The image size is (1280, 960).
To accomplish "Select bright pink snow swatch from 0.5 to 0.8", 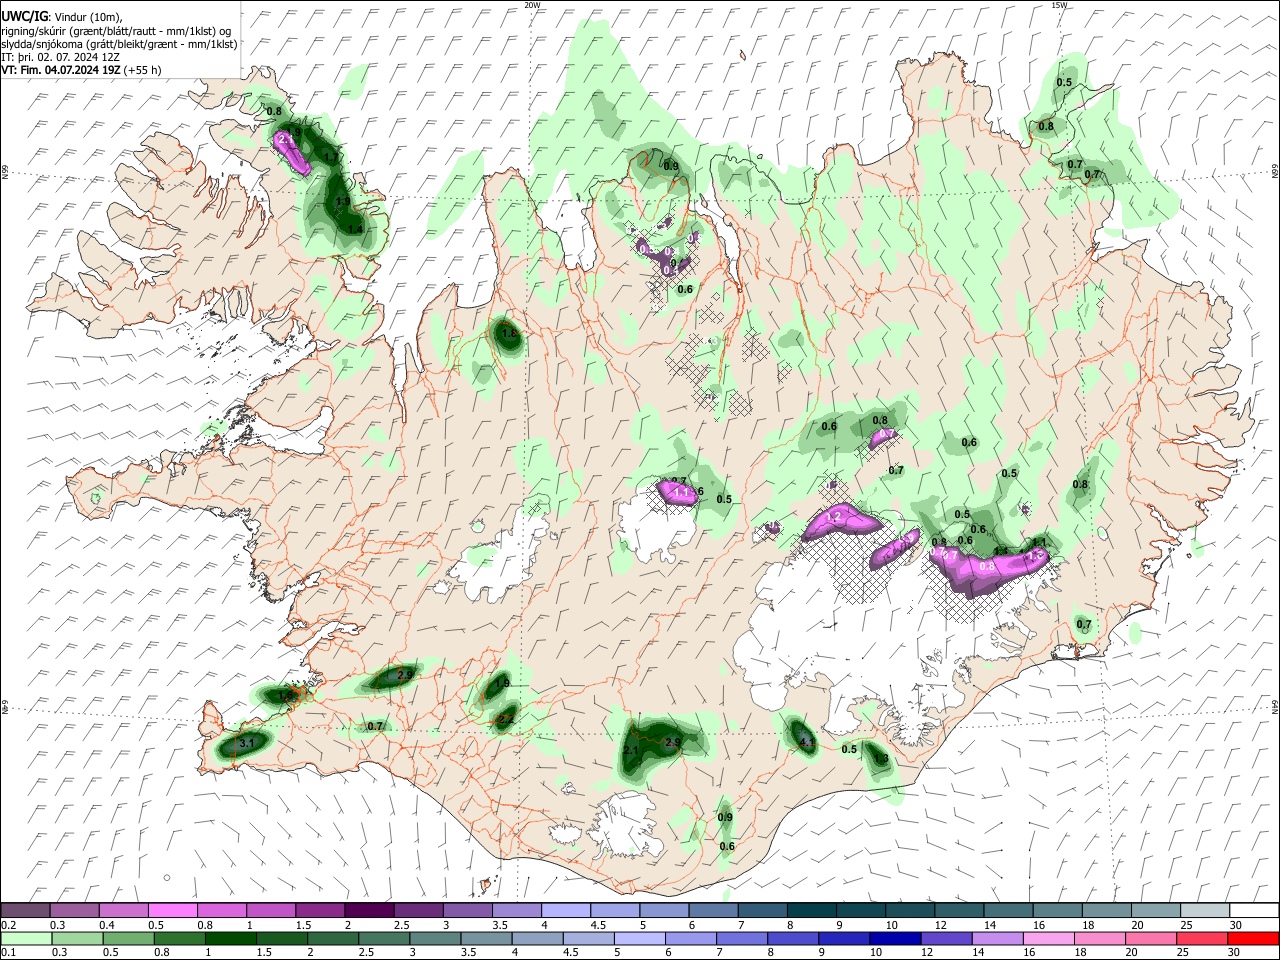I will pyautogui.click(x=173, y=910).
